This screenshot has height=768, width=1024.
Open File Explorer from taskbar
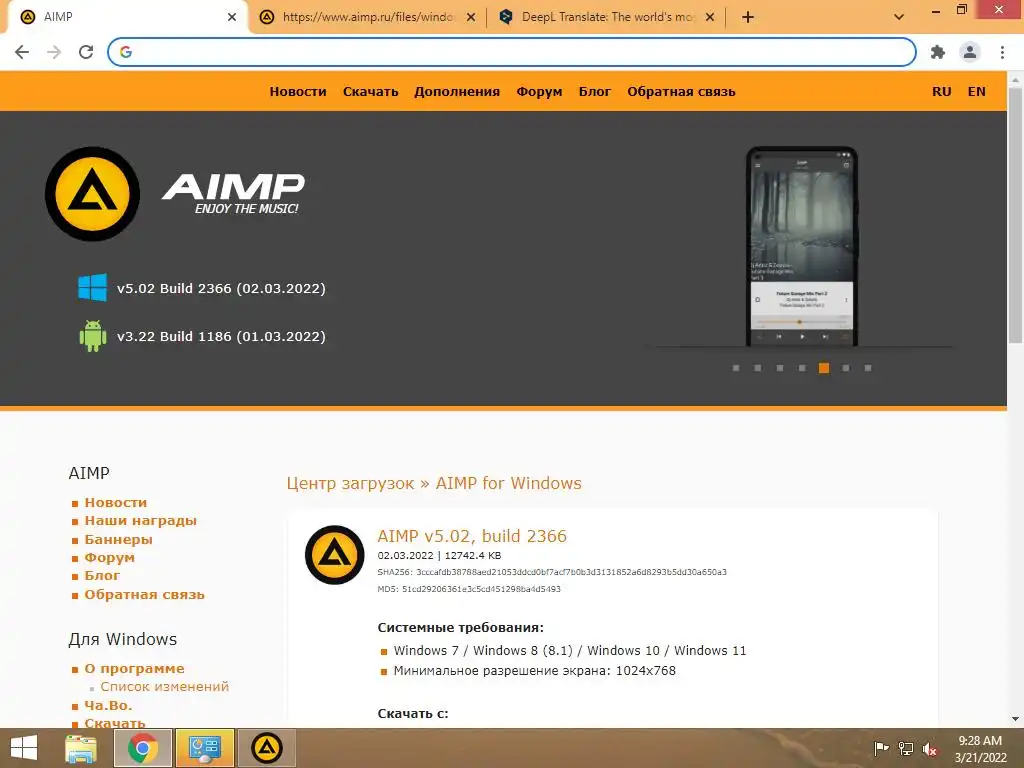(x=81, y=748)
